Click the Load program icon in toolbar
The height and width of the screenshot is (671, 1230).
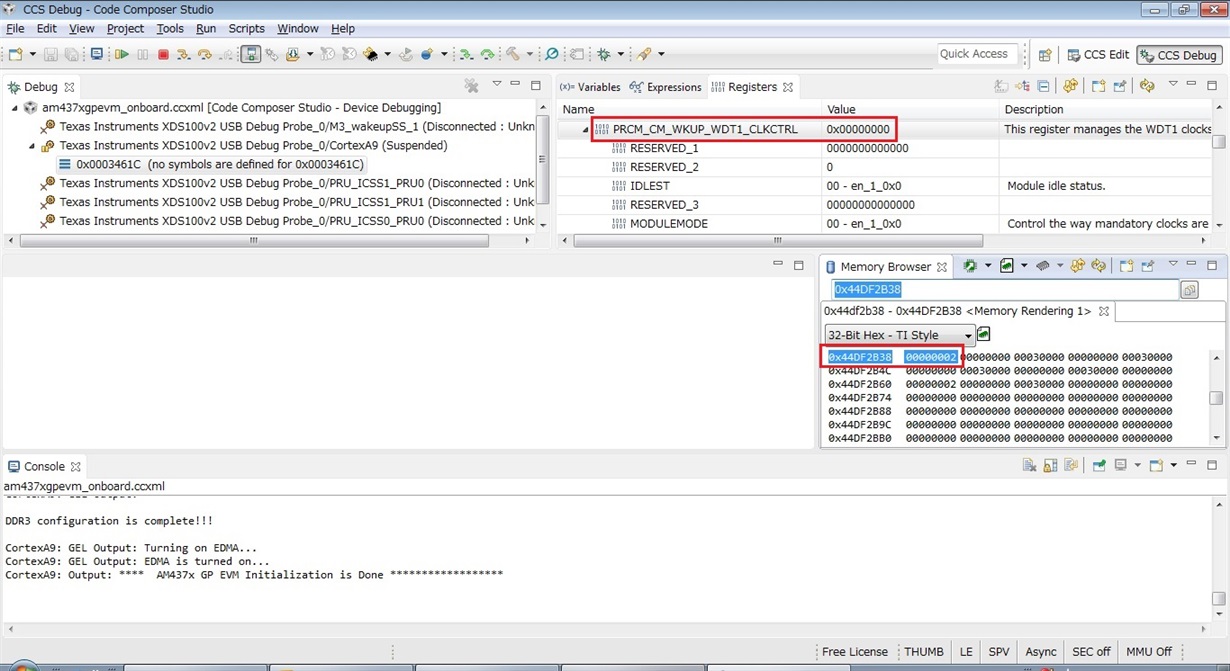[x=291, y=54]
